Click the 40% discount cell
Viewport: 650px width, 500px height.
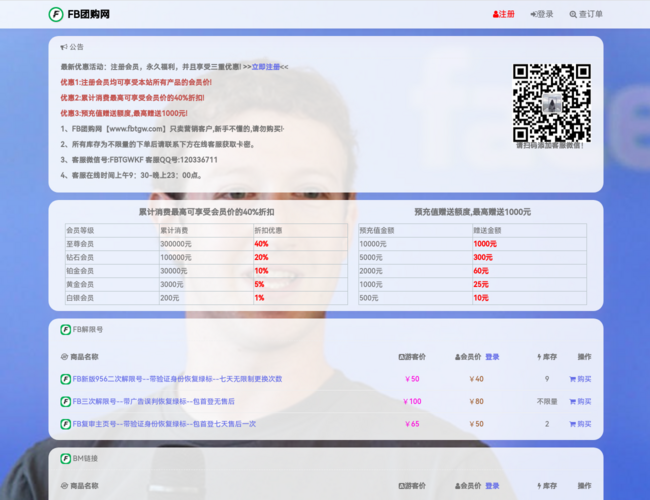(300, 244)
